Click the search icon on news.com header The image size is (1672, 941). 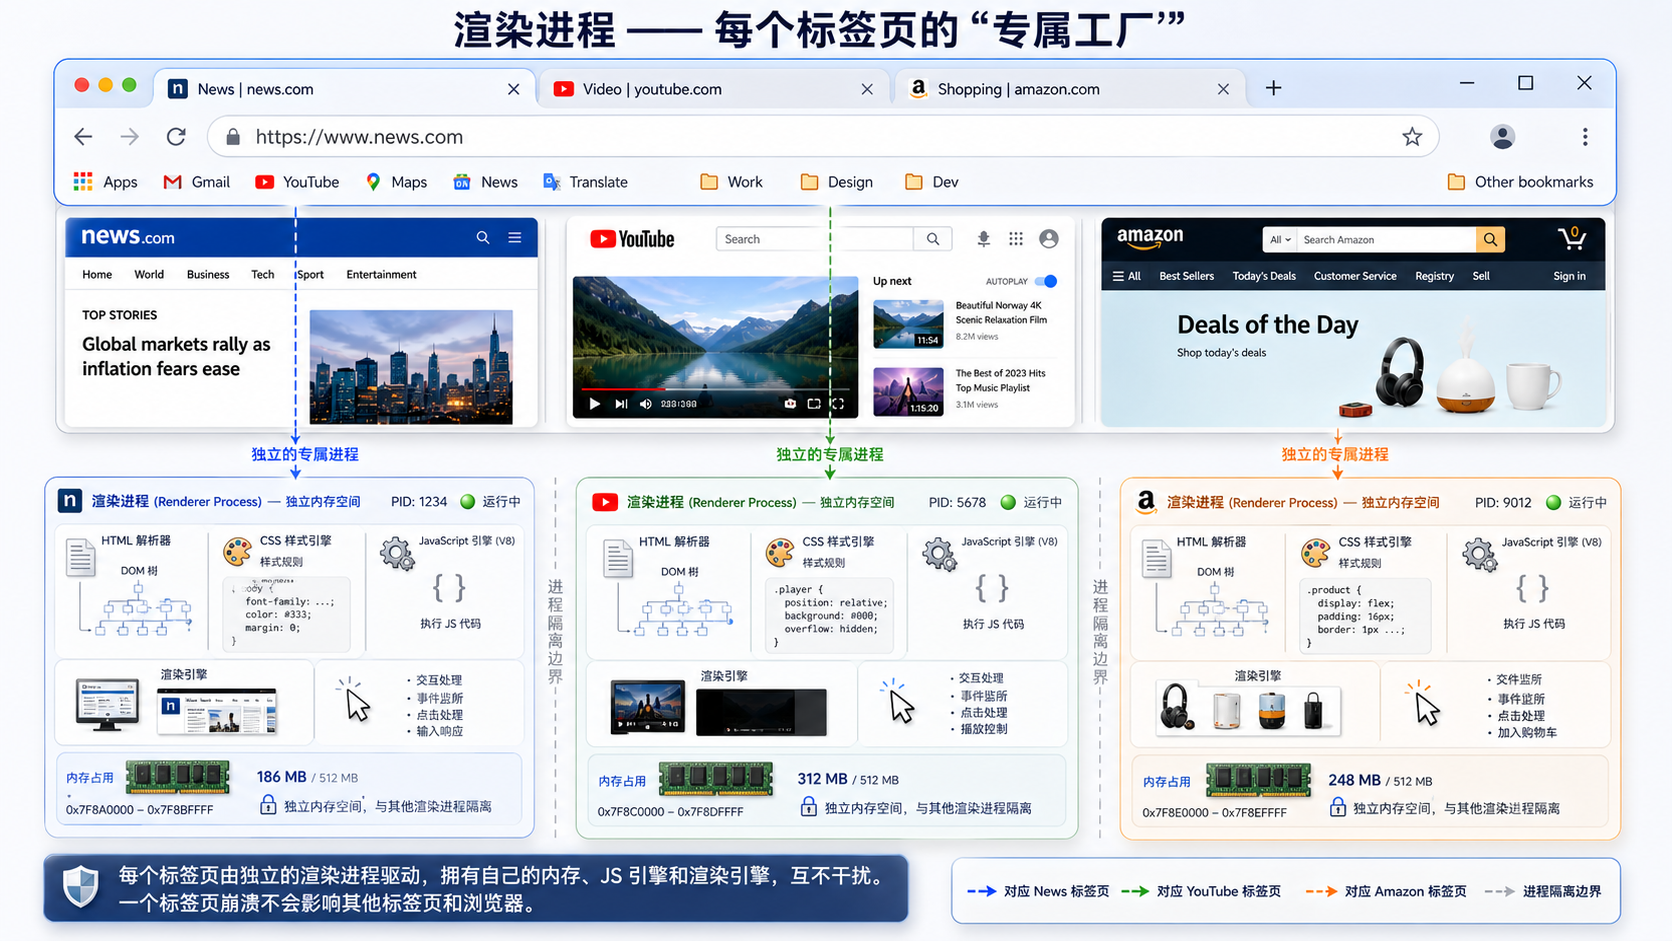(483, 238)
